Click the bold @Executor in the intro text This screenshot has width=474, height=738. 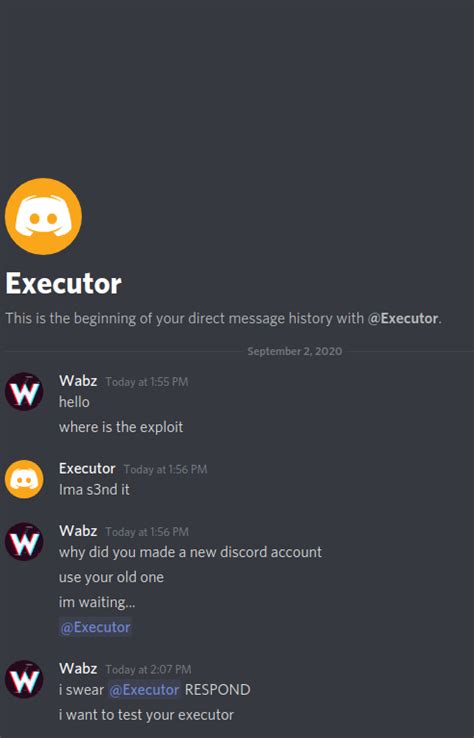(403, 319)
